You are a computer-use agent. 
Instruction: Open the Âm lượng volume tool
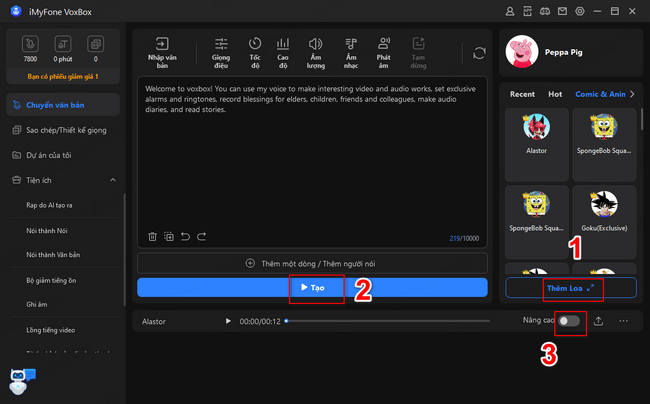[x=315, y=53]
